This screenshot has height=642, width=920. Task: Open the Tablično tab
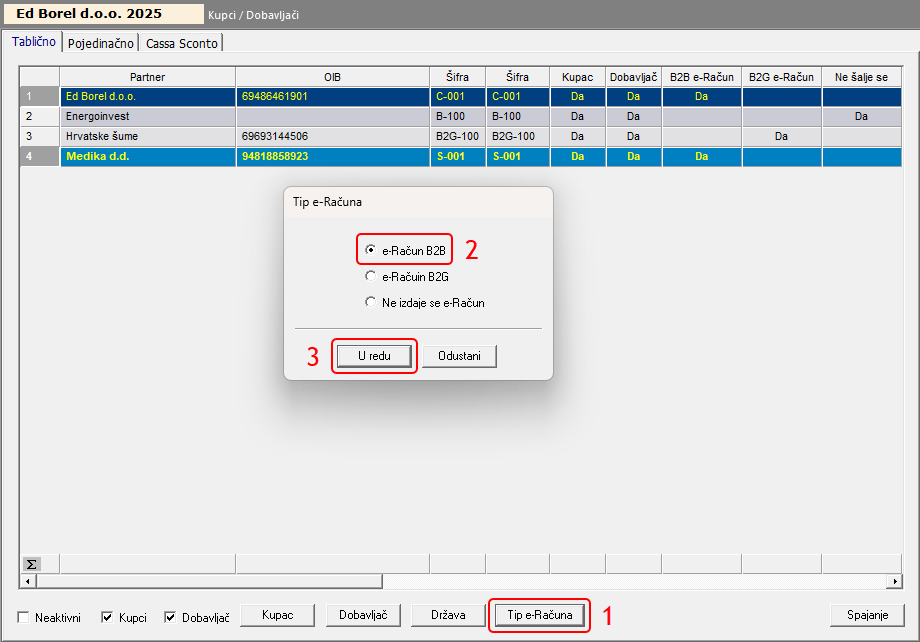[x=34, y=42]
